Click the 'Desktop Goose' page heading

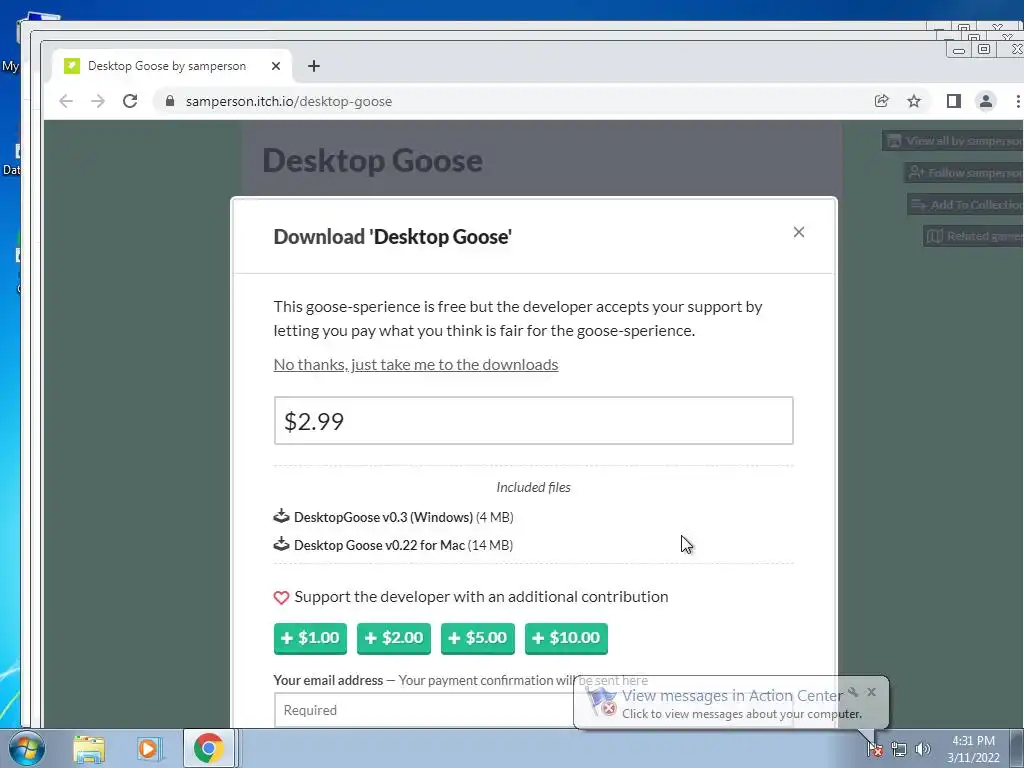coord(372,160)
